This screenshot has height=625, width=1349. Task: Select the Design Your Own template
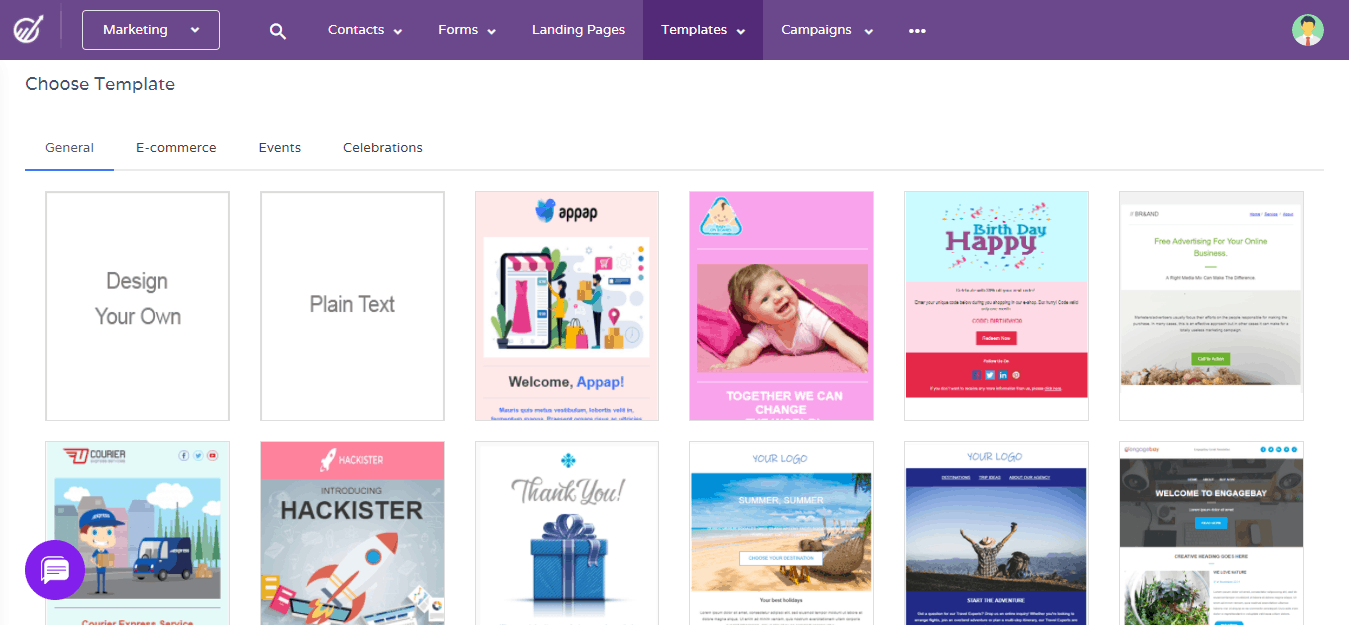tap(137, 306)
